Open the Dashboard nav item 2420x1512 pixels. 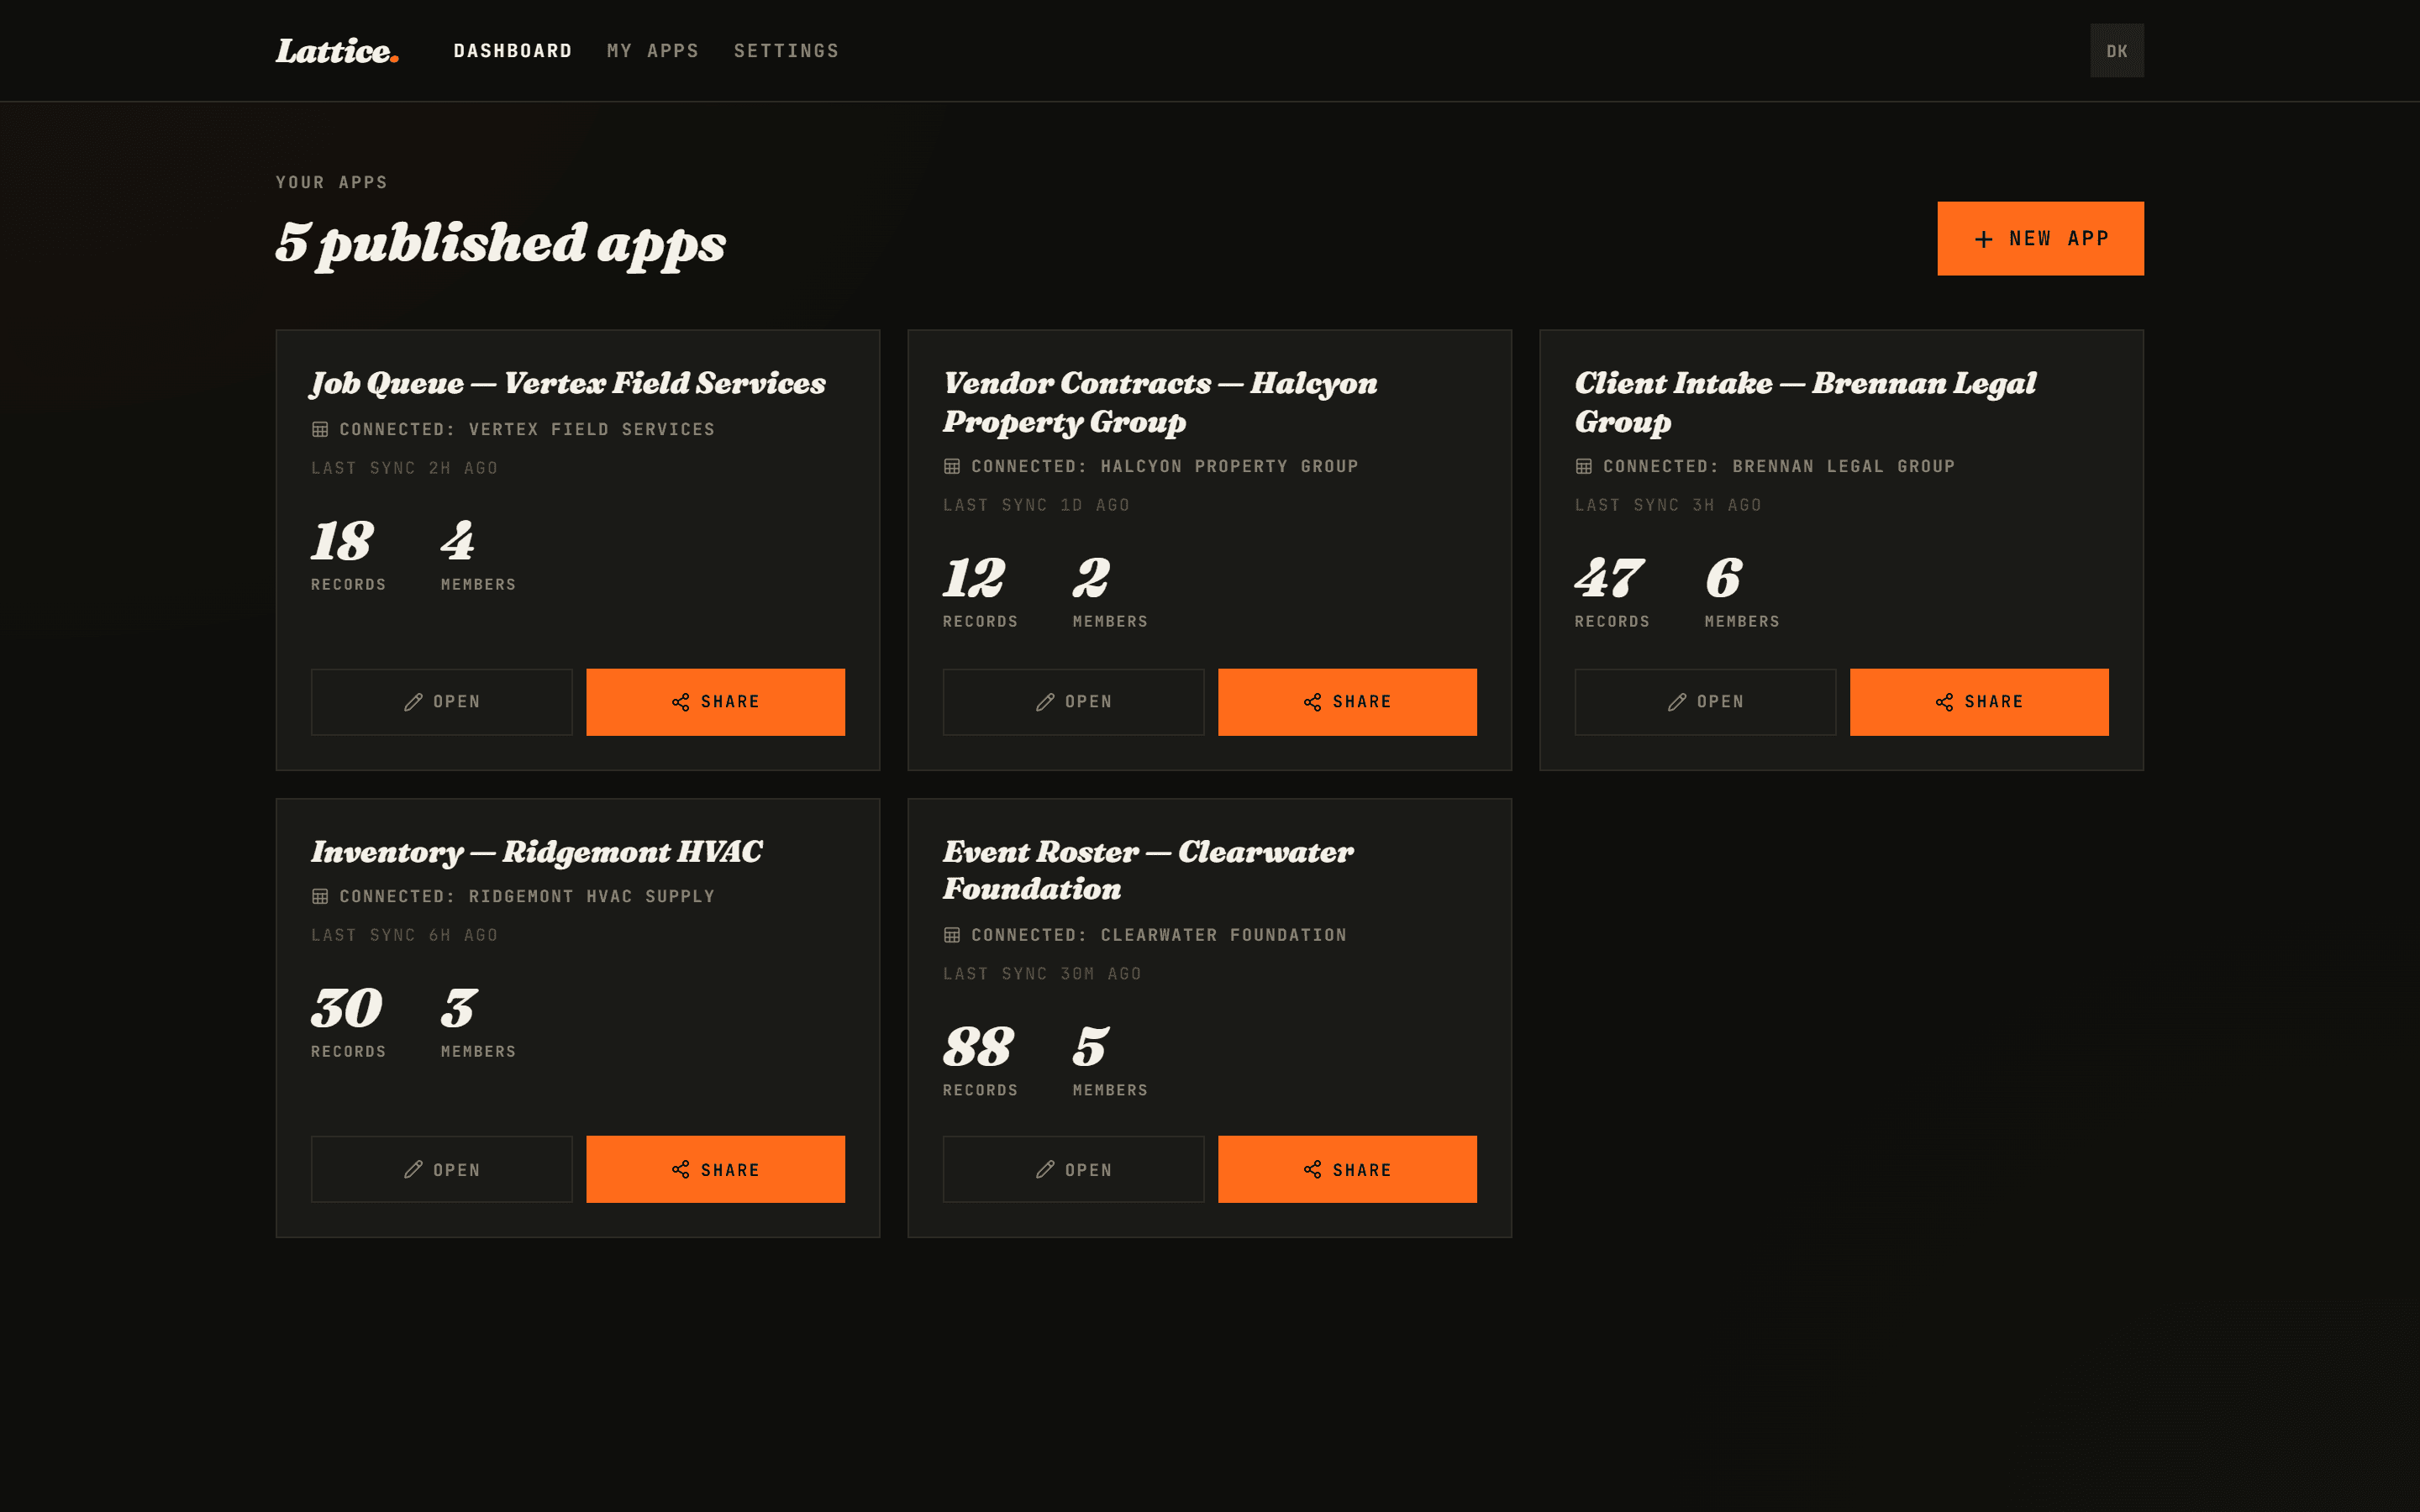513,51
